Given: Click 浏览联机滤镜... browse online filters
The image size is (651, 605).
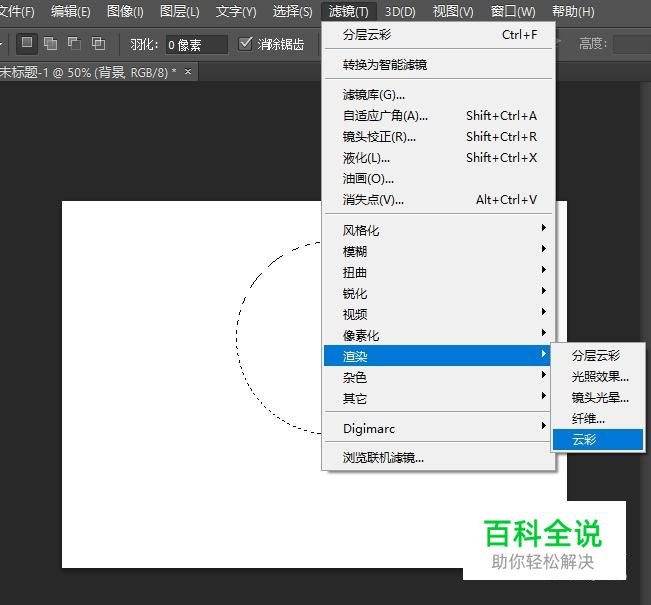Looking at the screenshot, I should (438, 458).
